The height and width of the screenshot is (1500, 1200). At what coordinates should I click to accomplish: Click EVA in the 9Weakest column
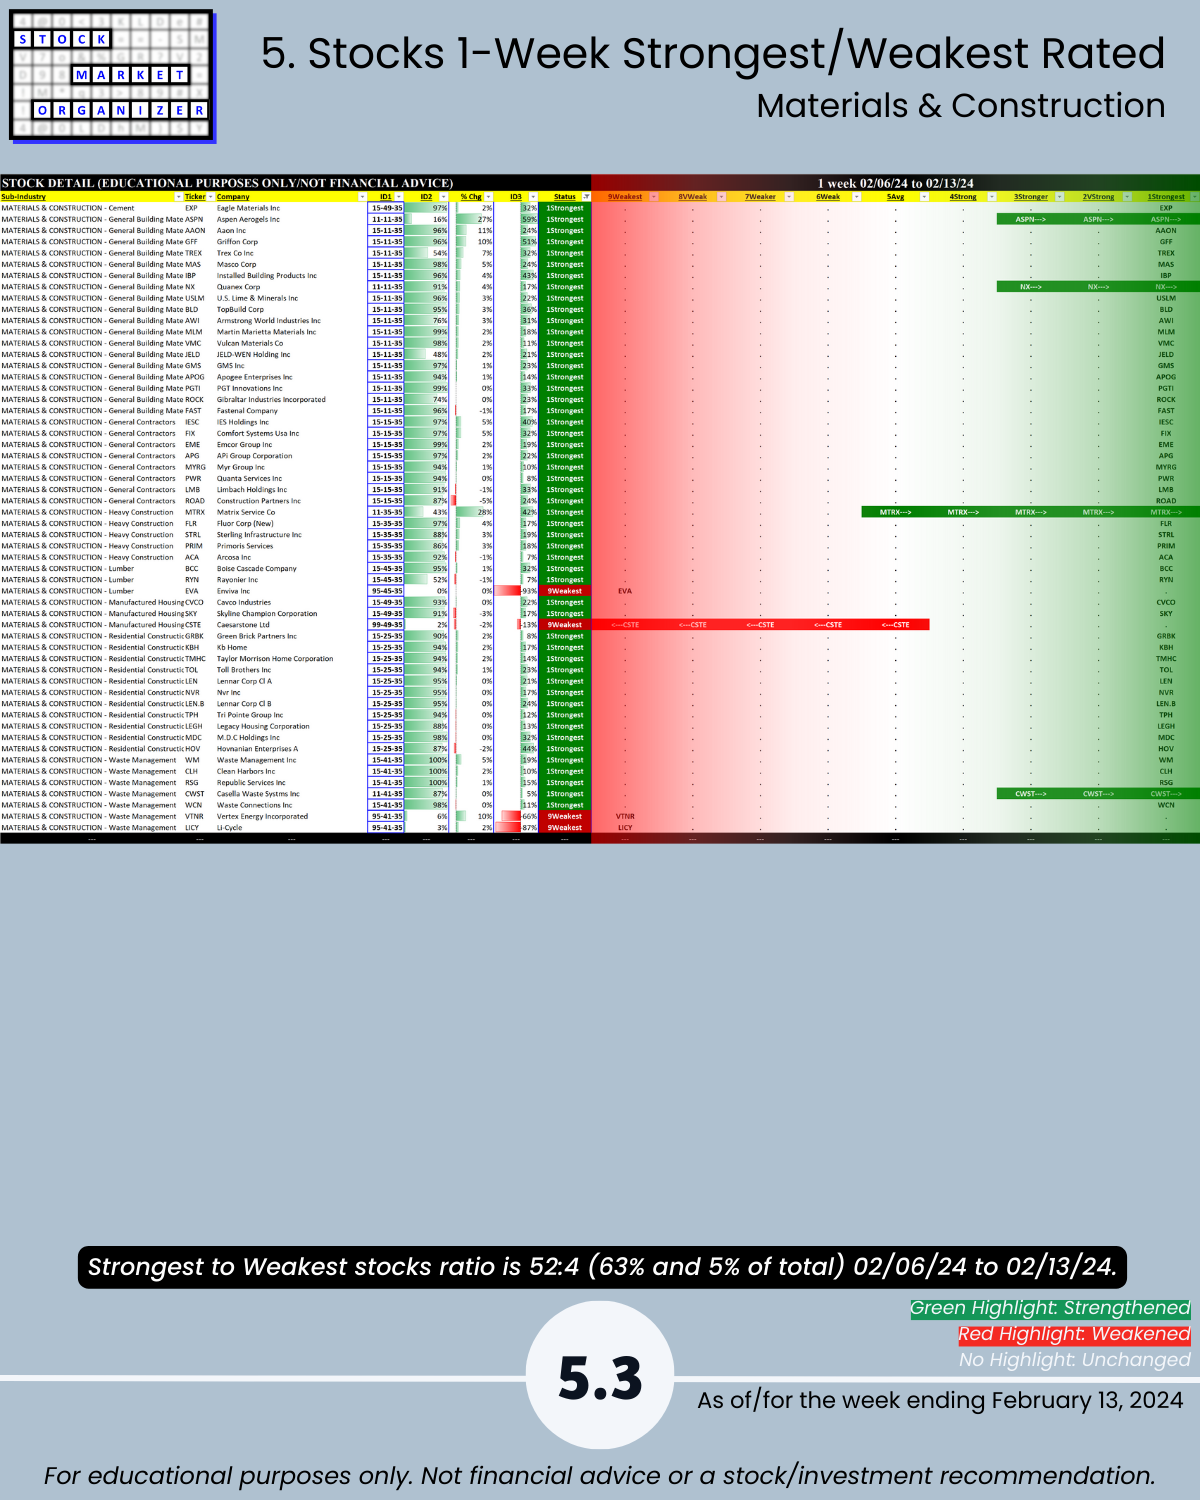pyautogui.click(x=625, y=591)
